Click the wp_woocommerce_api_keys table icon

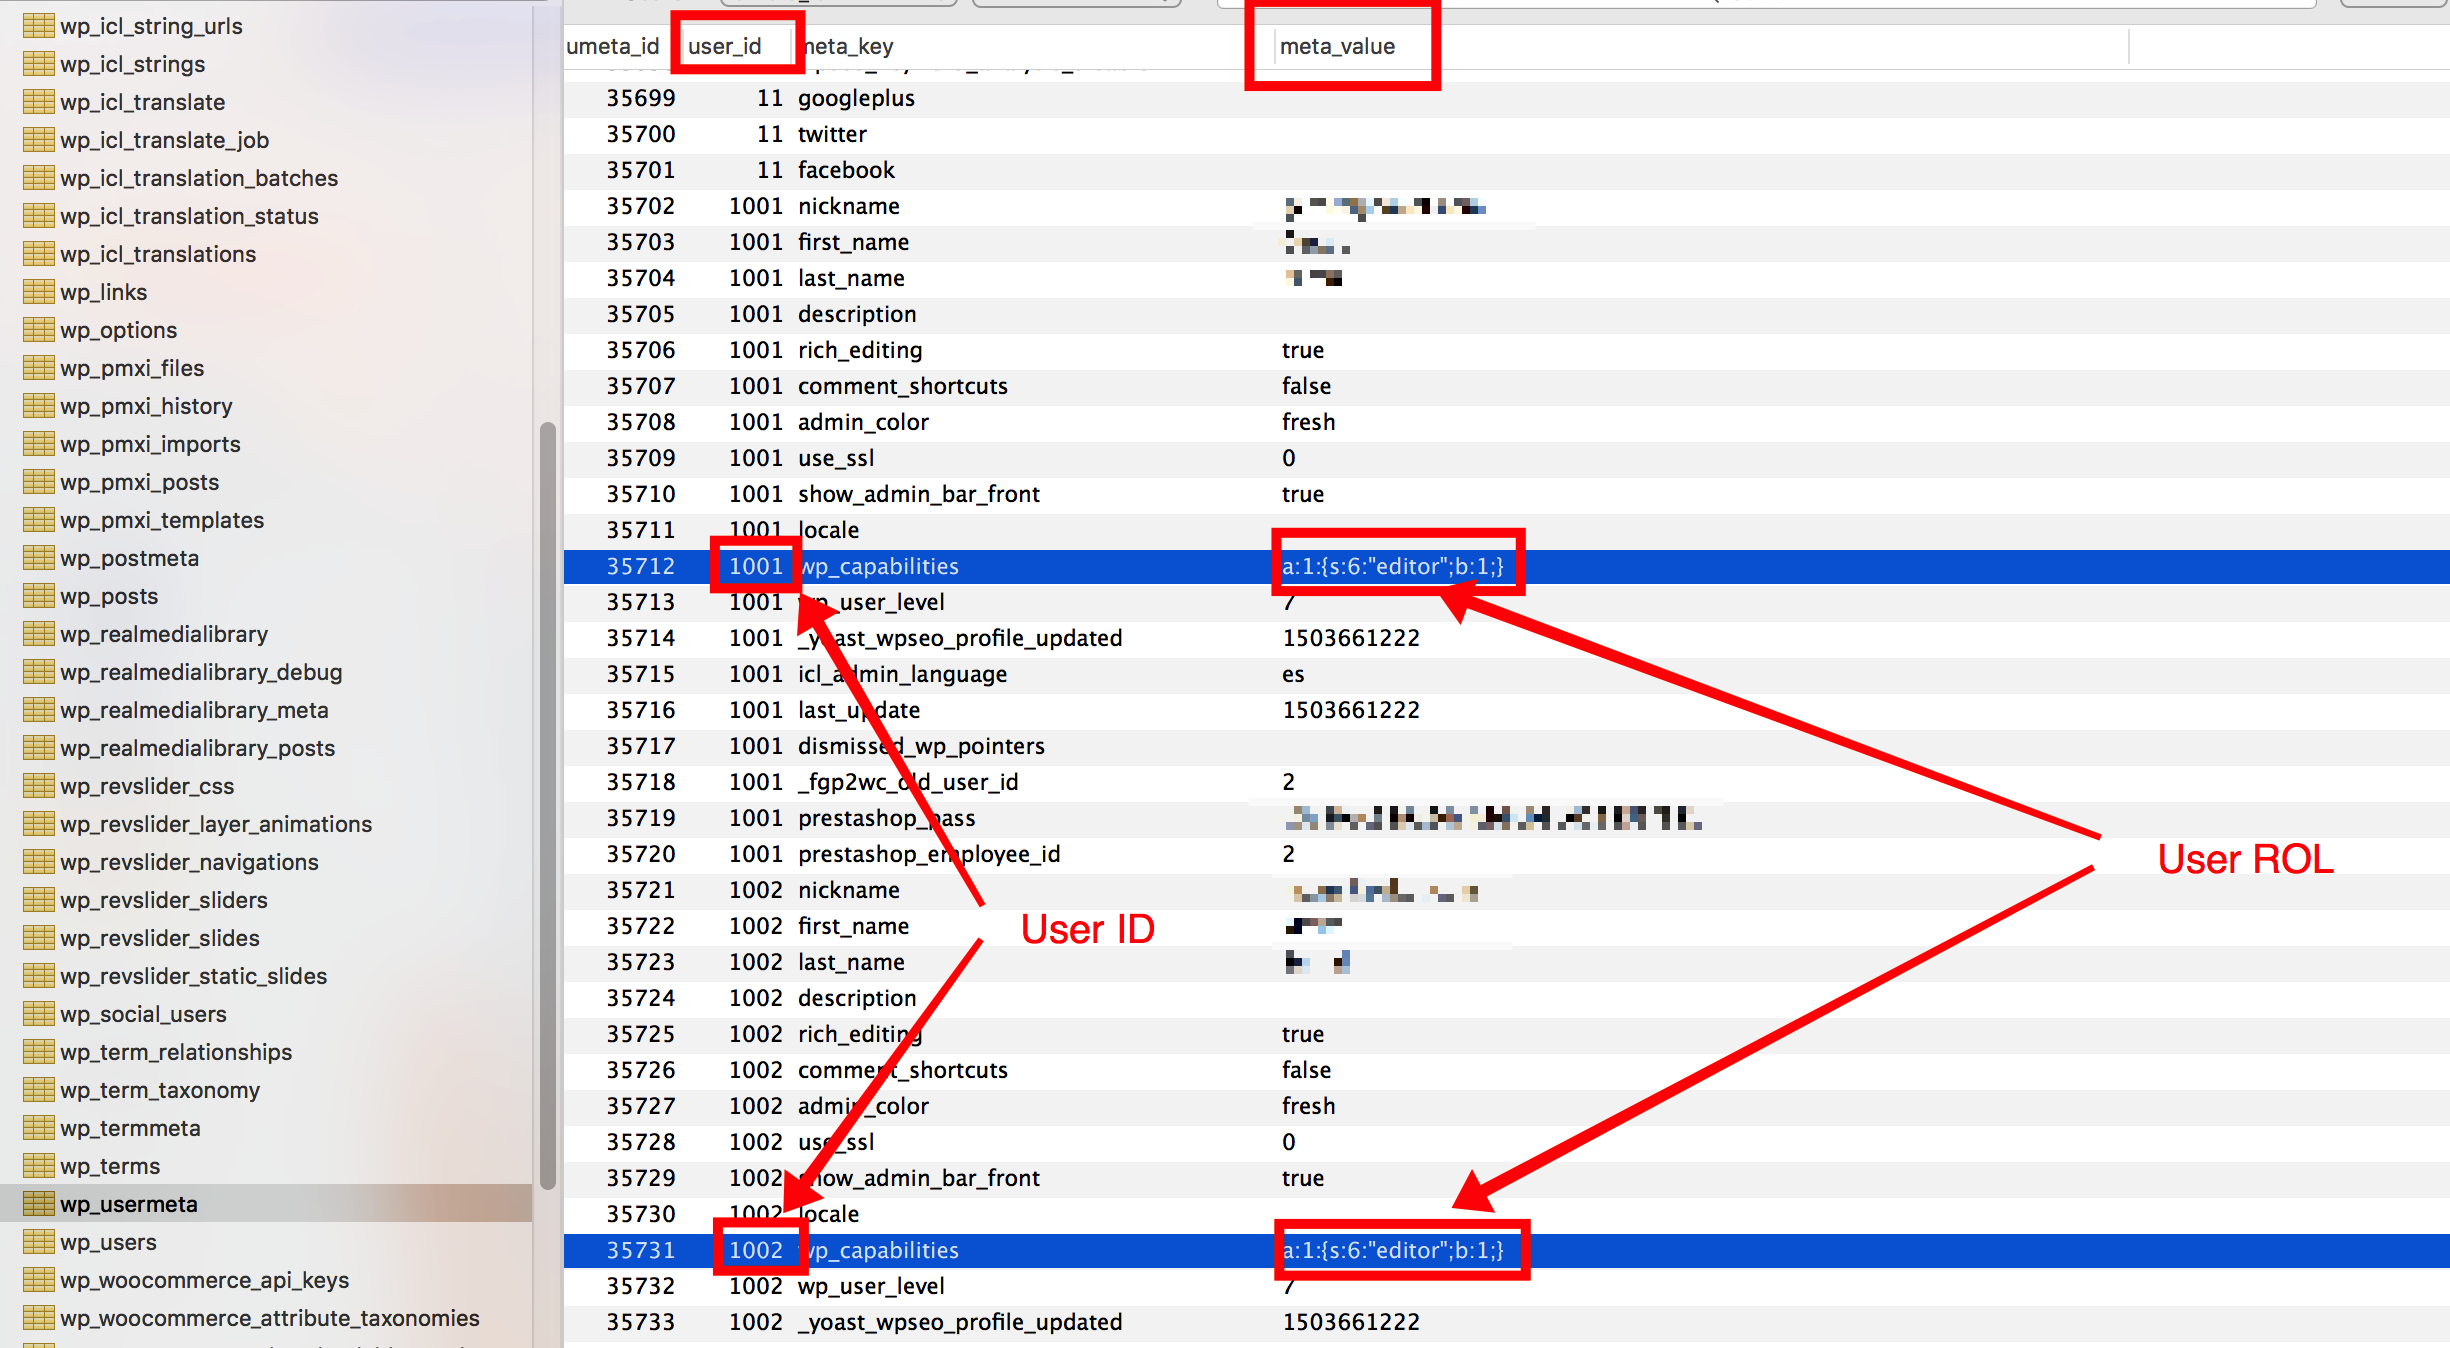pos(38,1280)
